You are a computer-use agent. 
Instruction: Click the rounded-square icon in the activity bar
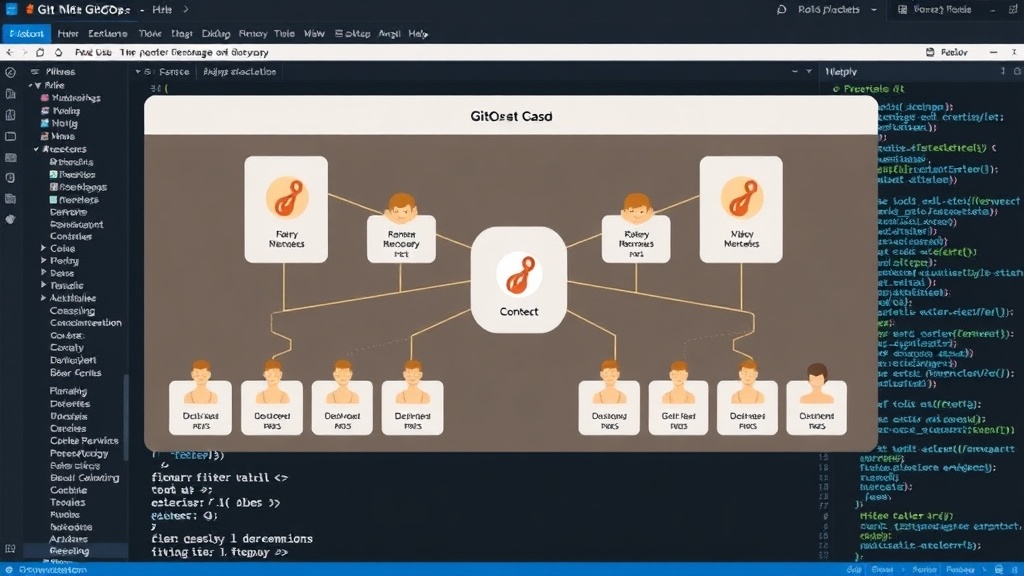click(x=10, y=178)
